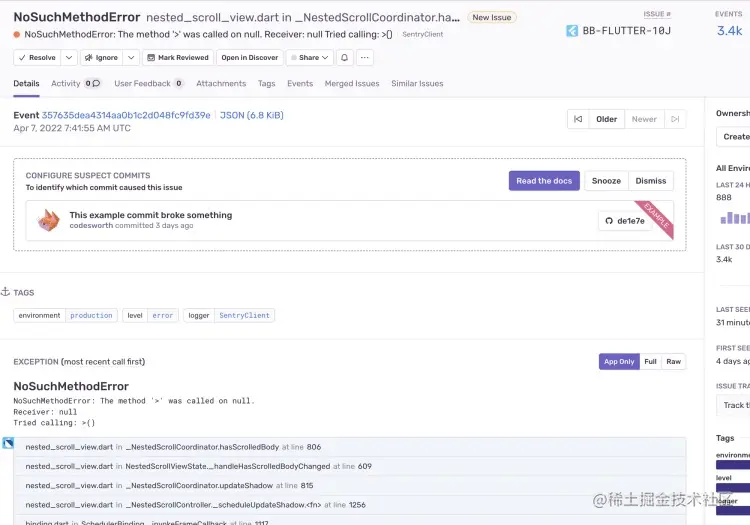This screenshot has width=750, height=525.
Task: Expand the updateShadow frame at line 815
Action: [350, 485]
